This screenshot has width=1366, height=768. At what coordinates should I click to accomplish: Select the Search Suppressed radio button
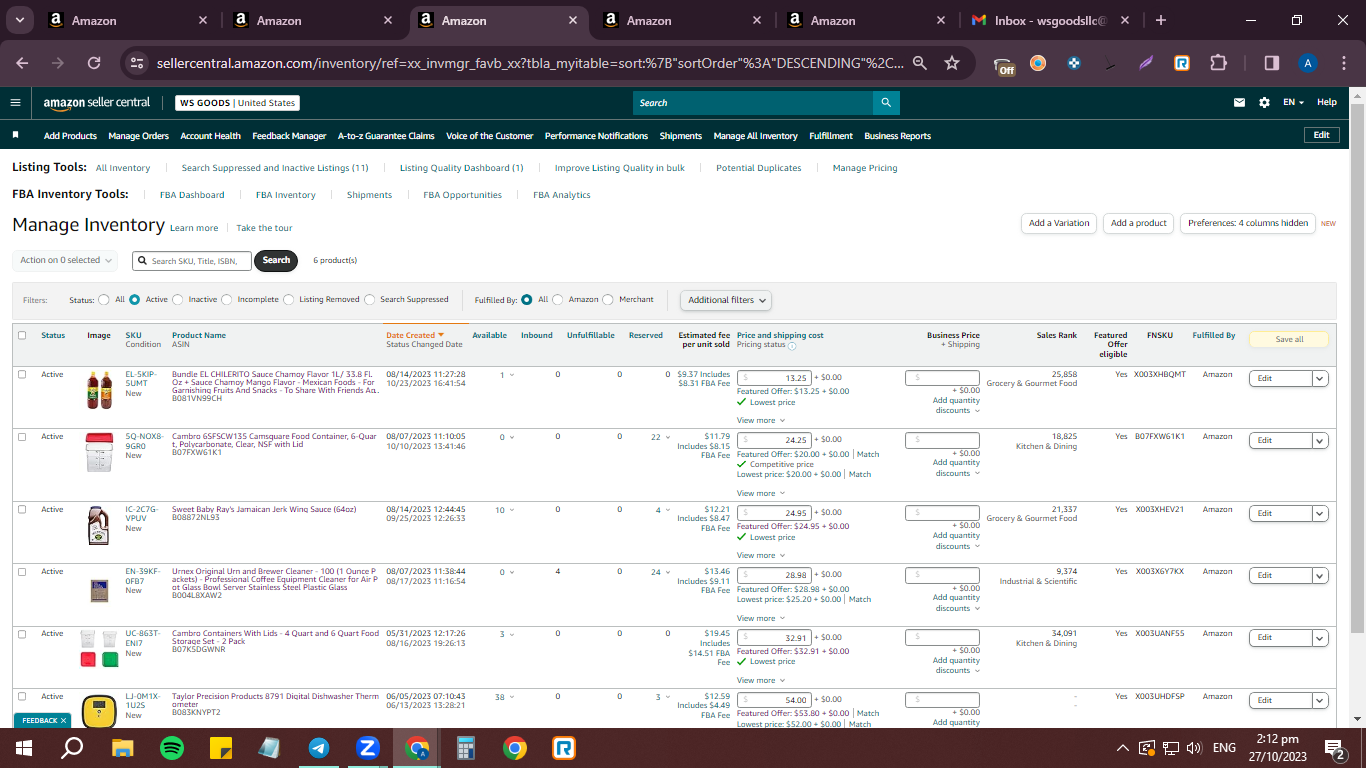(370, 299)
